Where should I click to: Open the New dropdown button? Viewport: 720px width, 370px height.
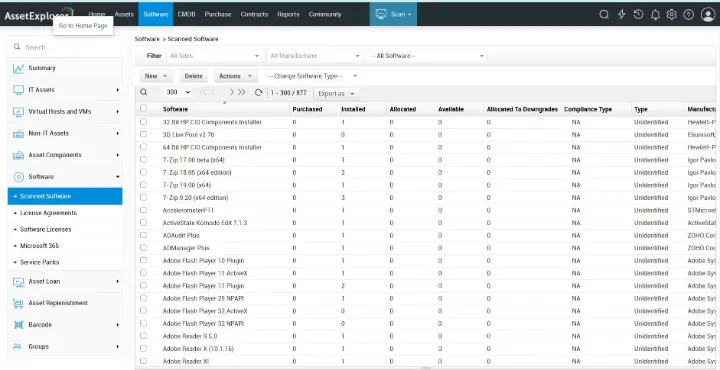click(x=156, y=76)
